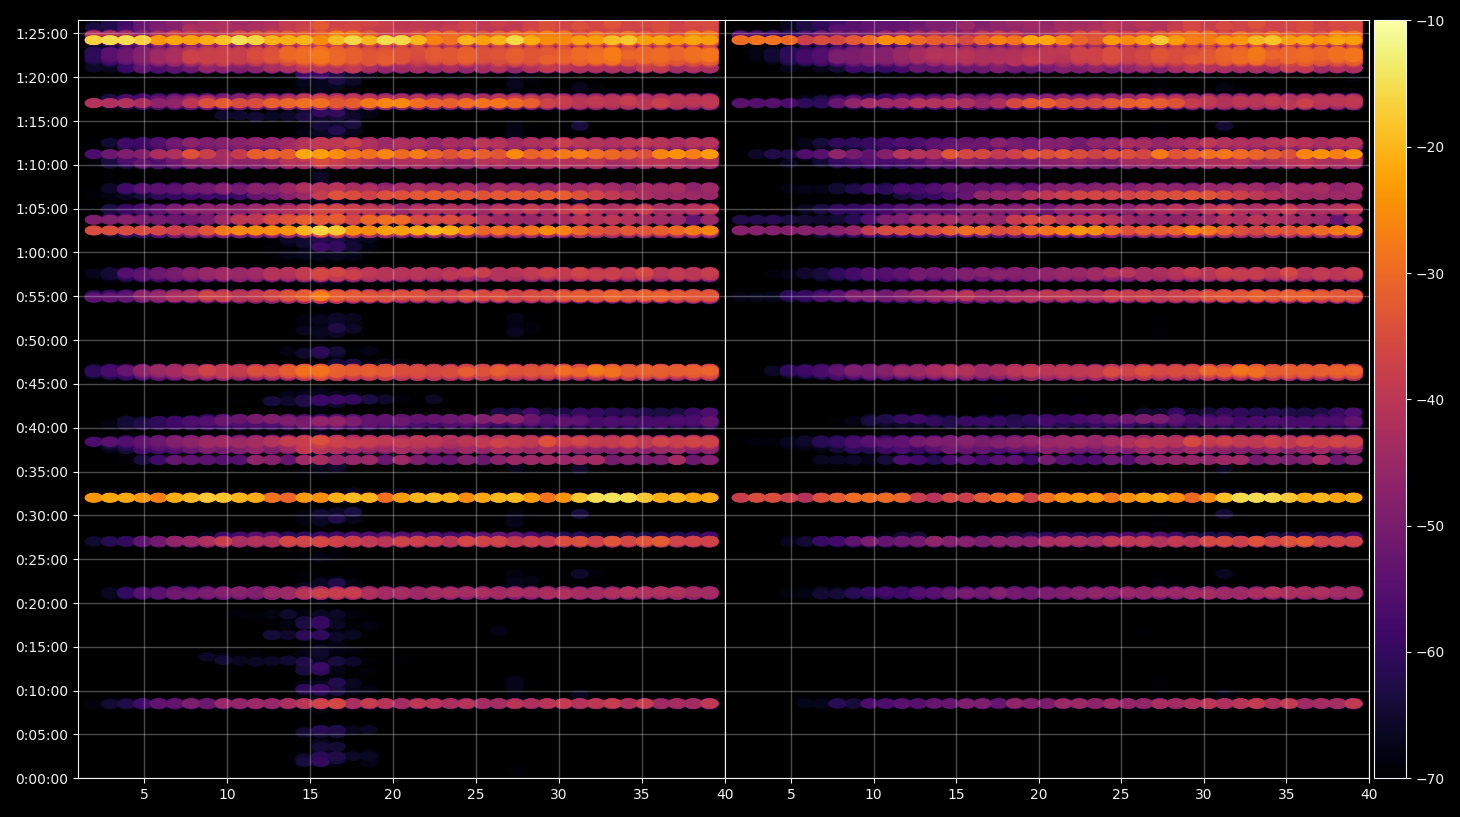Click the 1:05:00 time axis label
Viewport: 1460px width, 817px height.
pos(42,209)
